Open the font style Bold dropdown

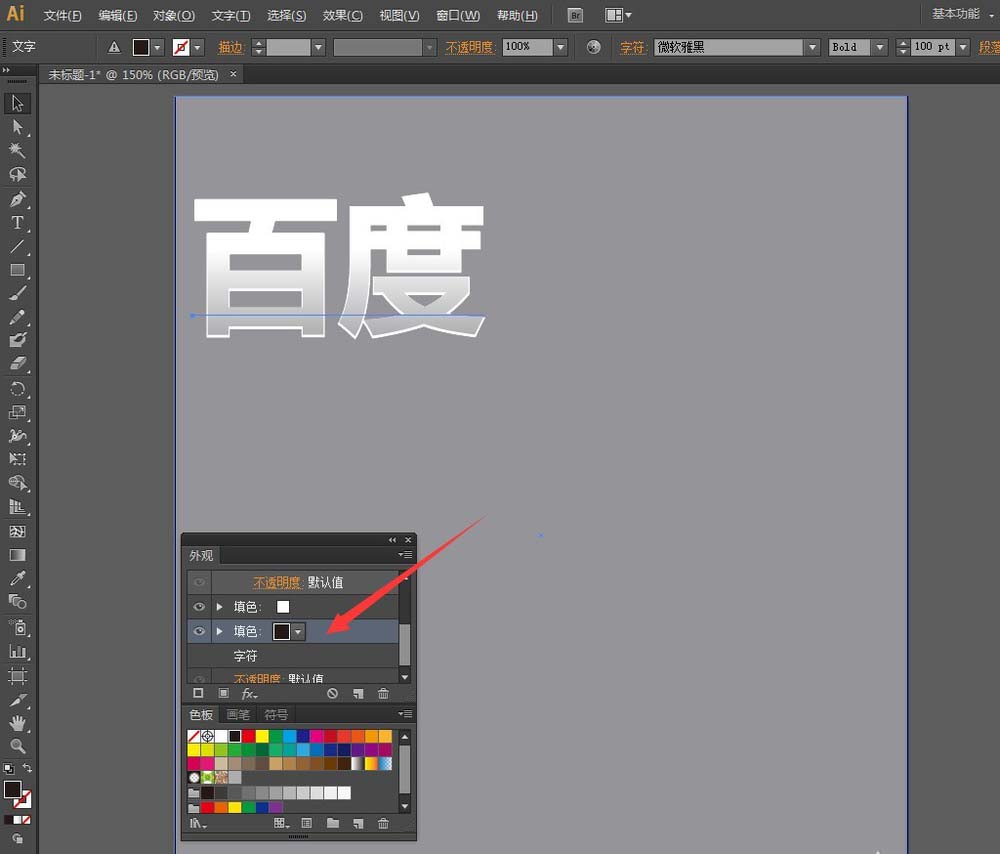[x=880, y=47]
